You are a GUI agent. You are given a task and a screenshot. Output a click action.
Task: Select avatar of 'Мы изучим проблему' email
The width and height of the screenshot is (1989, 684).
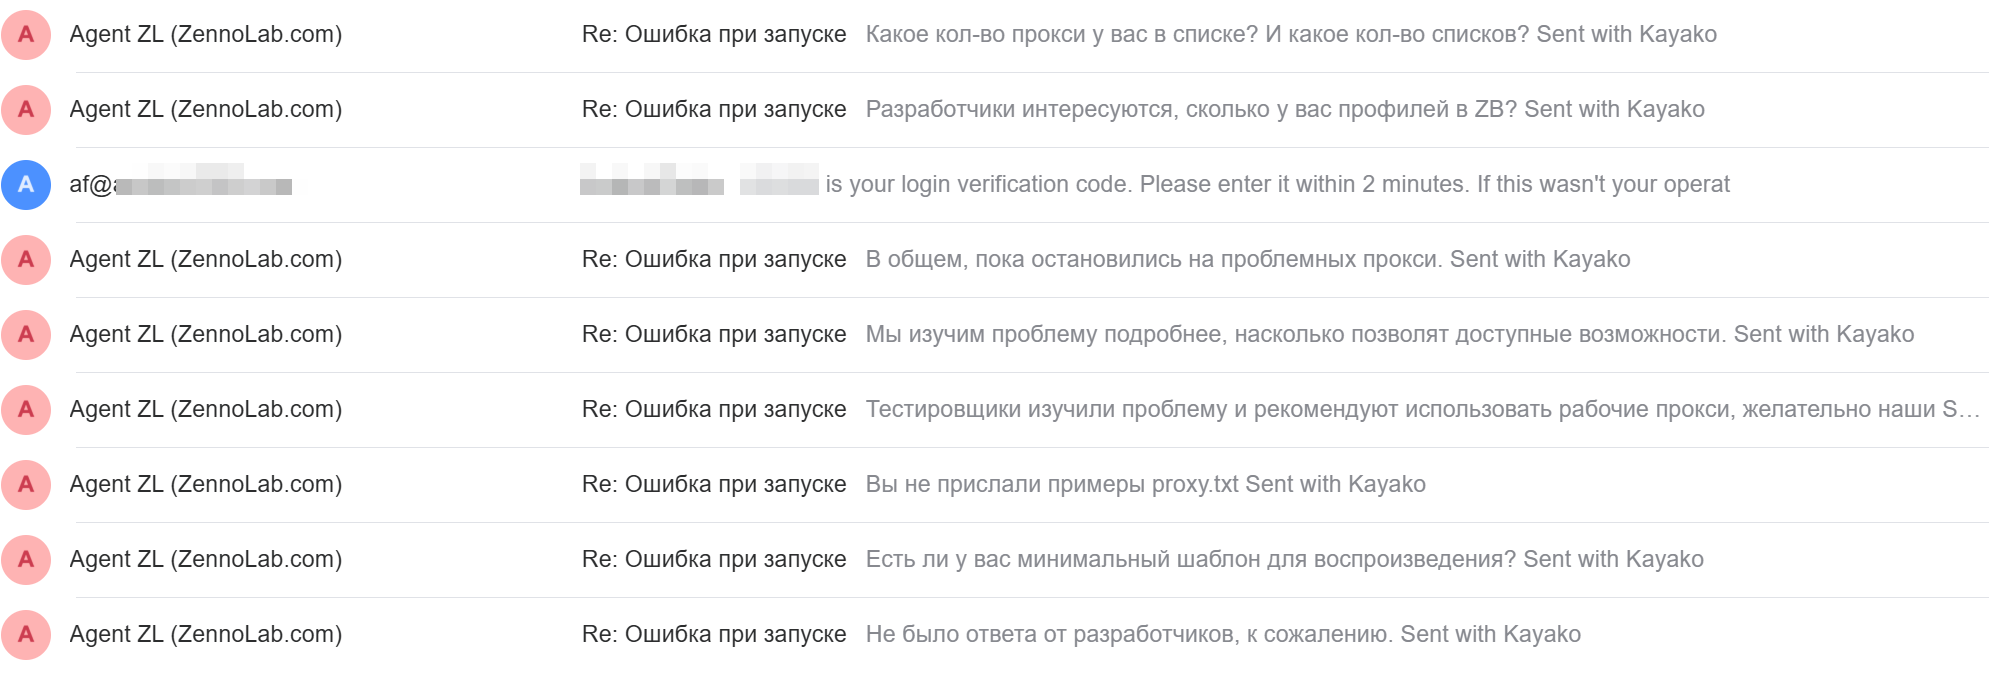(x=26, y=335)
